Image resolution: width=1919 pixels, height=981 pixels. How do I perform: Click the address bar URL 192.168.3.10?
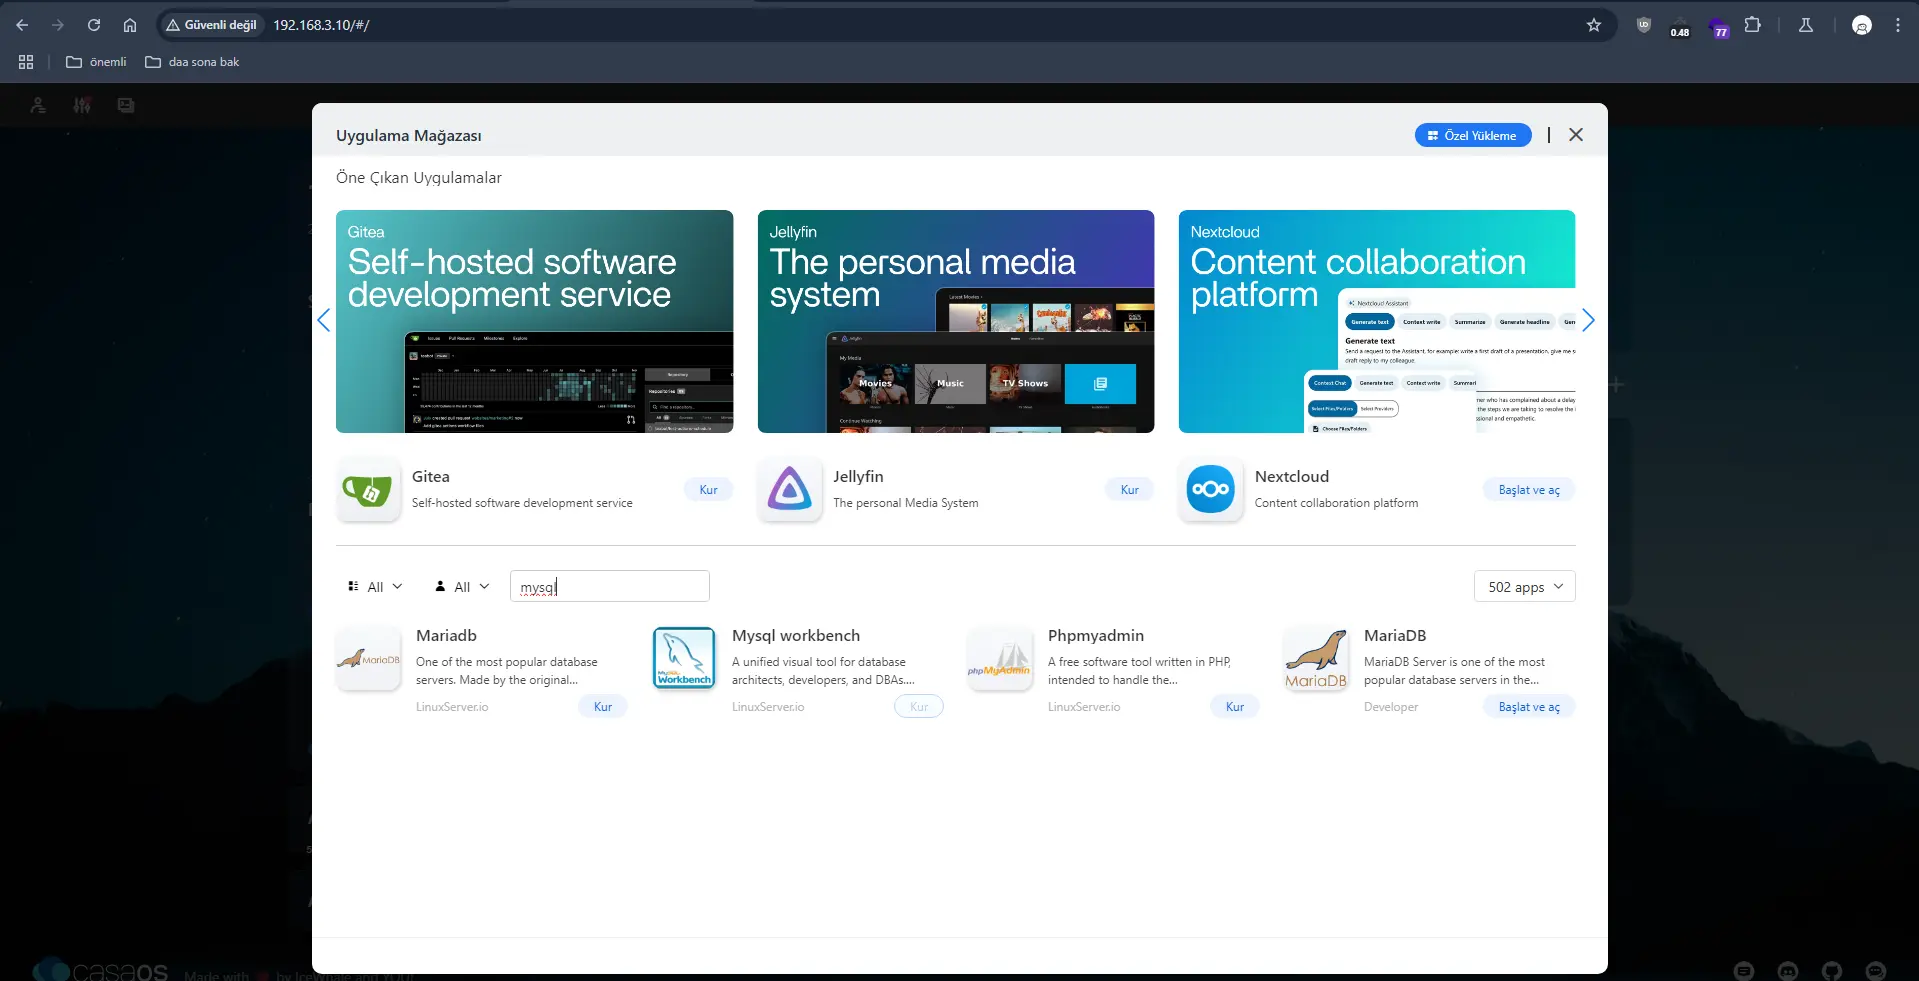coord(321,25)
